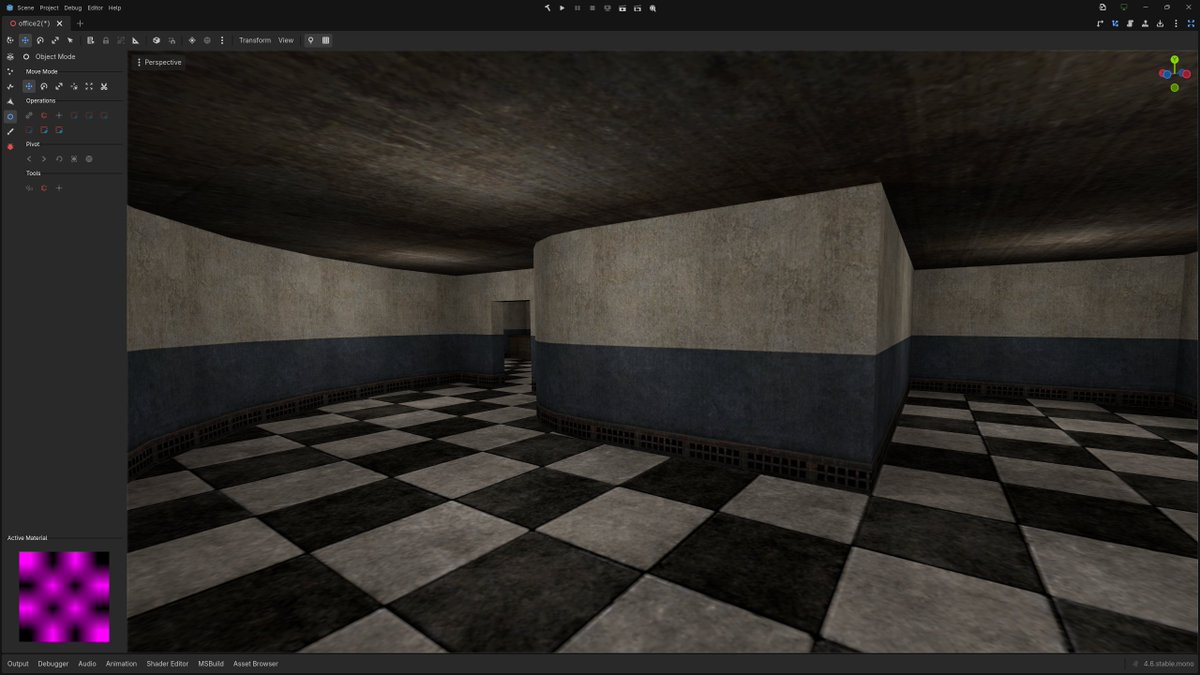Click the Active Material magenta swatch
This screenshot has height=675, width=1200.
pos(64,597)
